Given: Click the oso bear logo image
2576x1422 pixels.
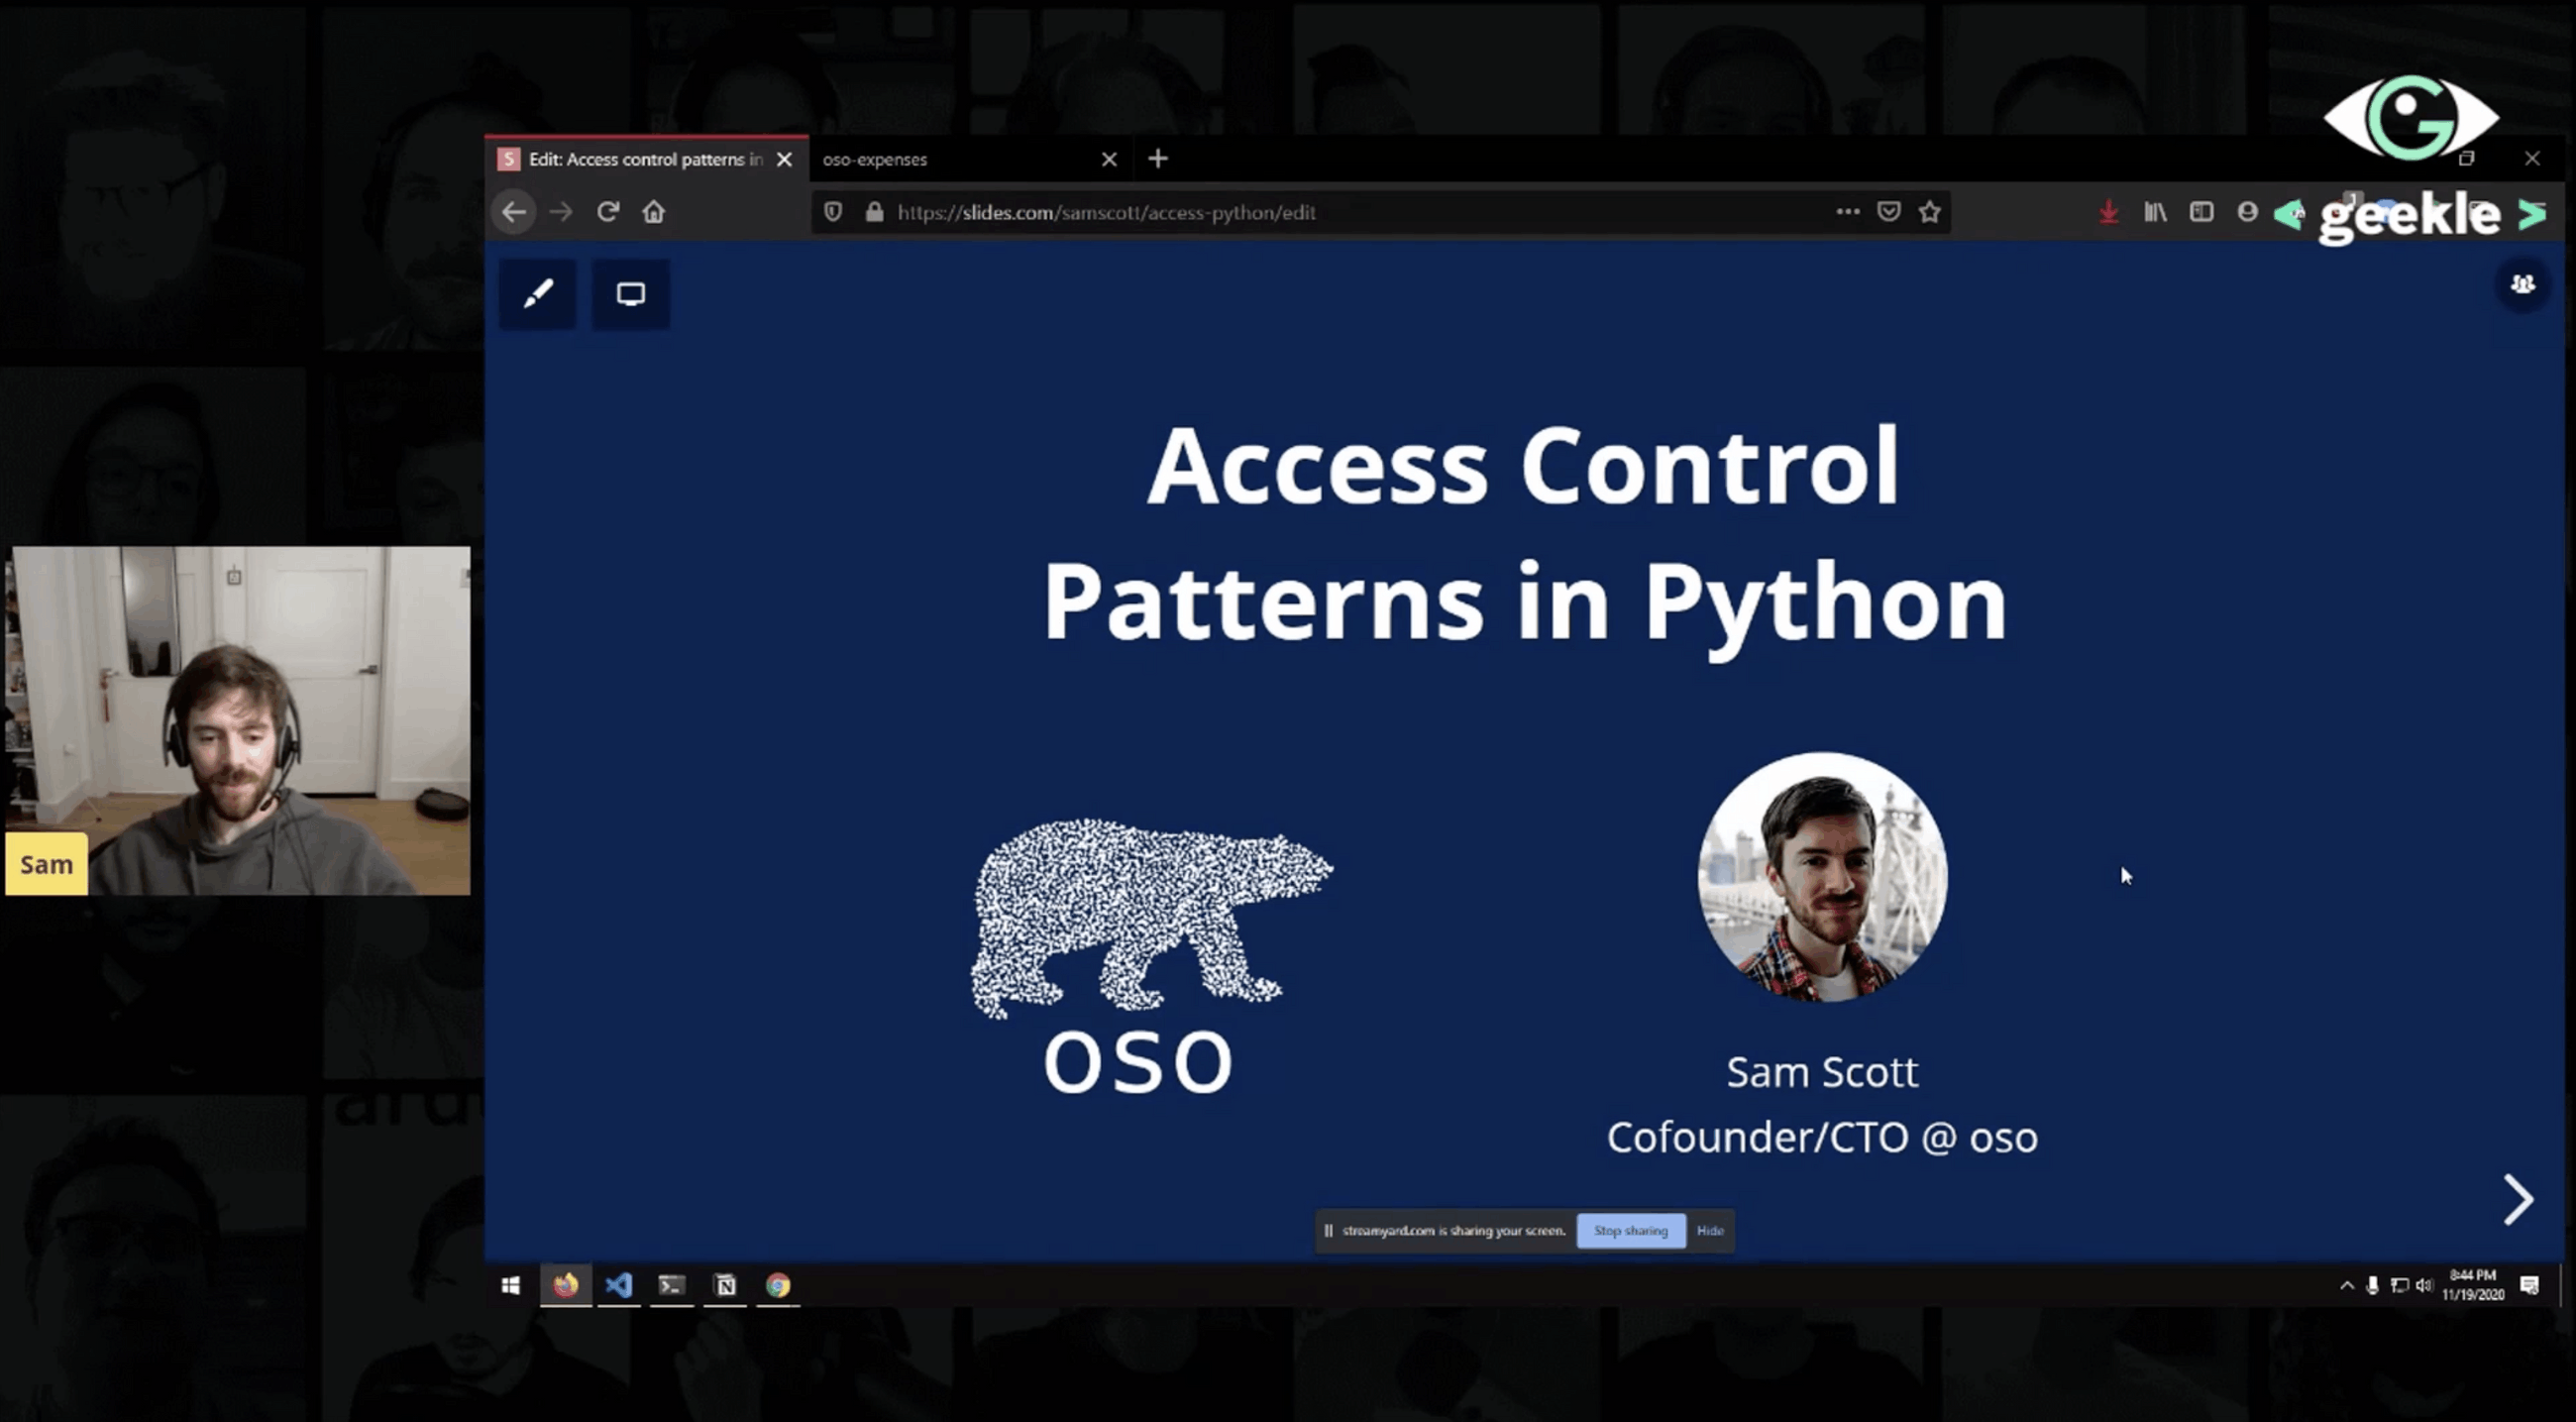Looking at the screenshot, I should click(1150, 957).
